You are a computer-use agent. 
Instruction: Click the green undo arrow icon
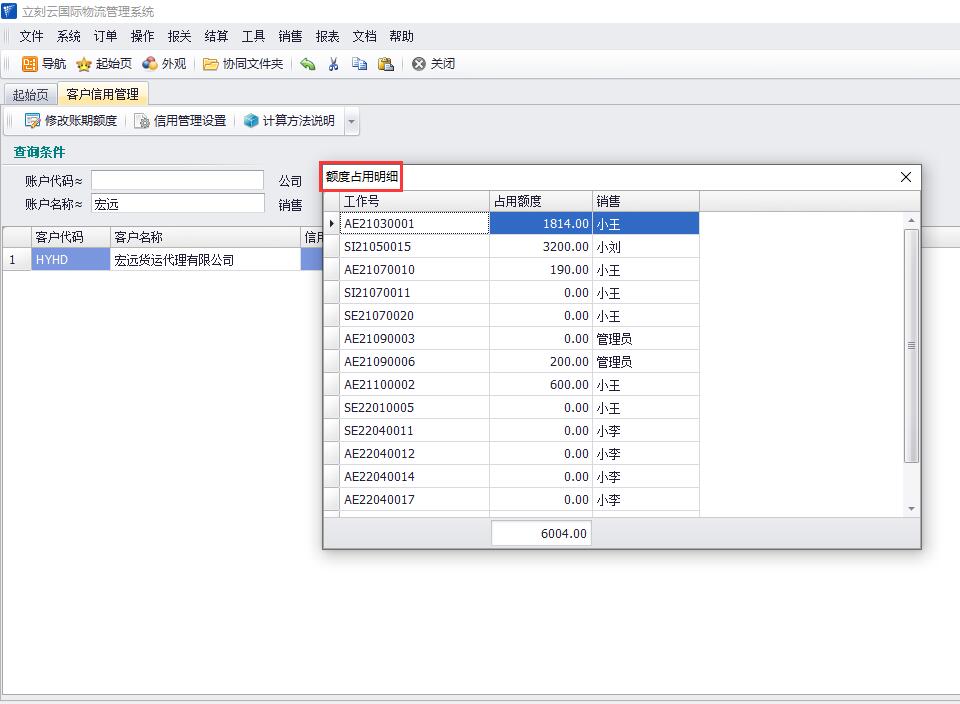(308, 64)
